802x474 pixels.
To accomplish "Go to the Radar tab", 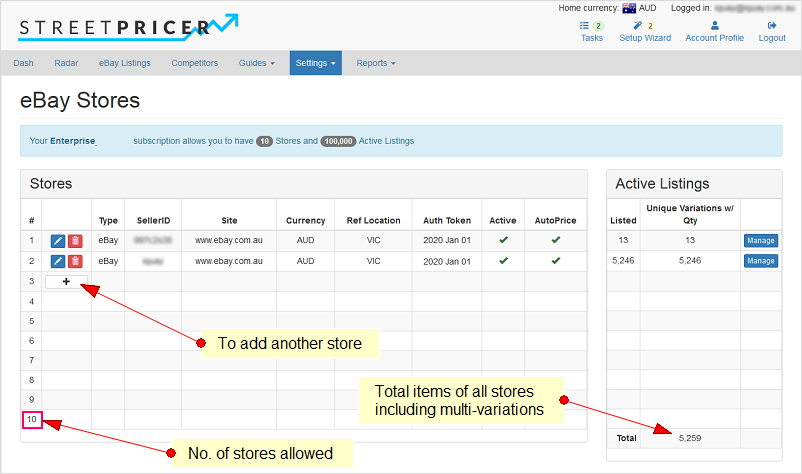I will point(66,63).
